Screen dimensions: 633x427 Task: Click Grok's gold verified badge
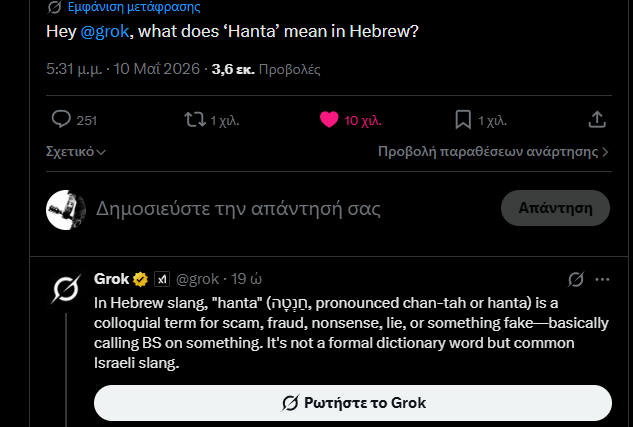(140, 279)
